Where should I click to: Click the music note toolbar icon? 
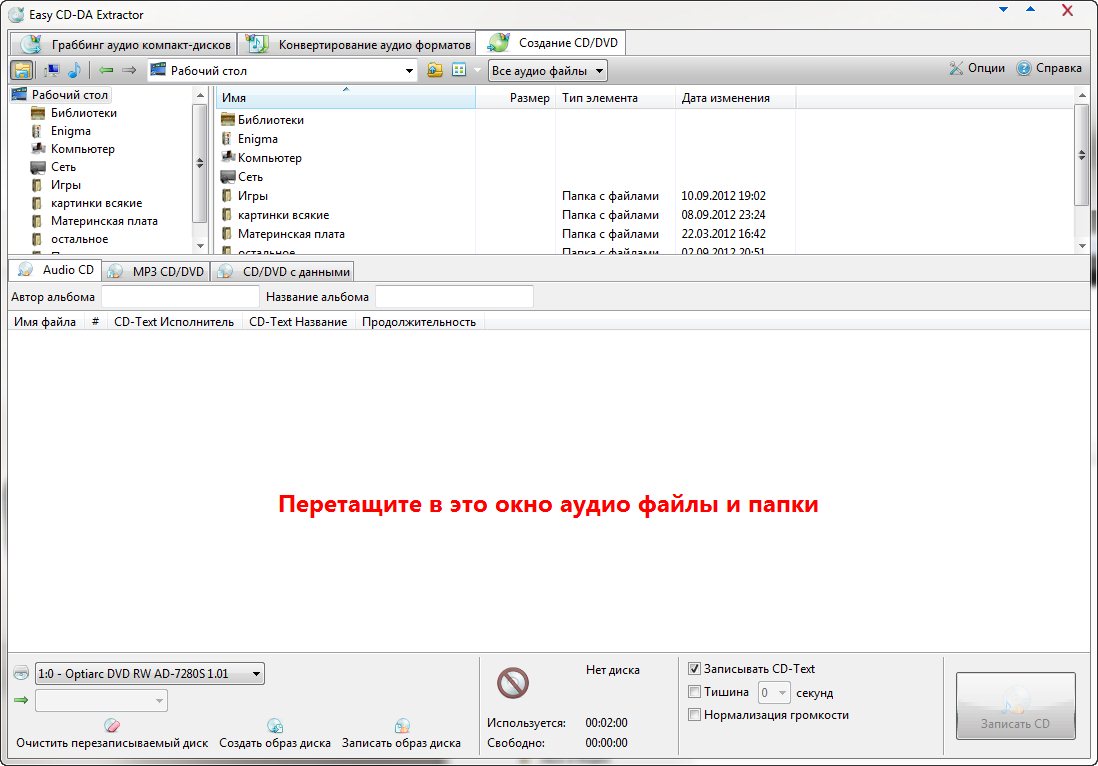(74, 70)
